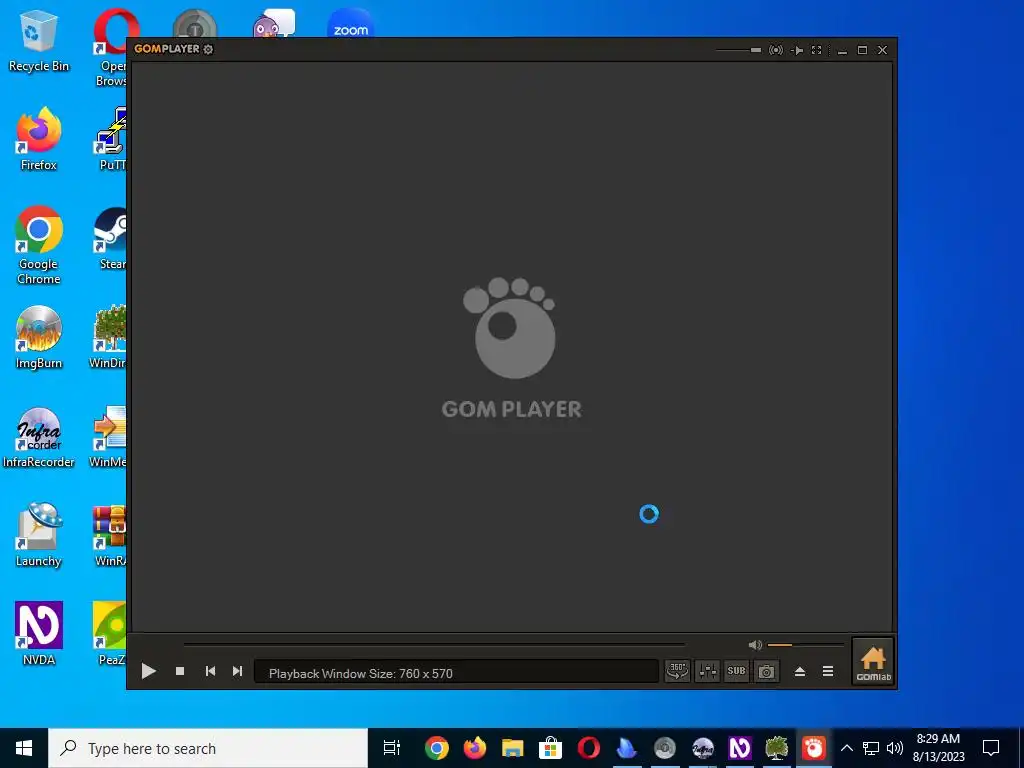Open the clock showing 8:29 AM

click(x=938, y=748)
